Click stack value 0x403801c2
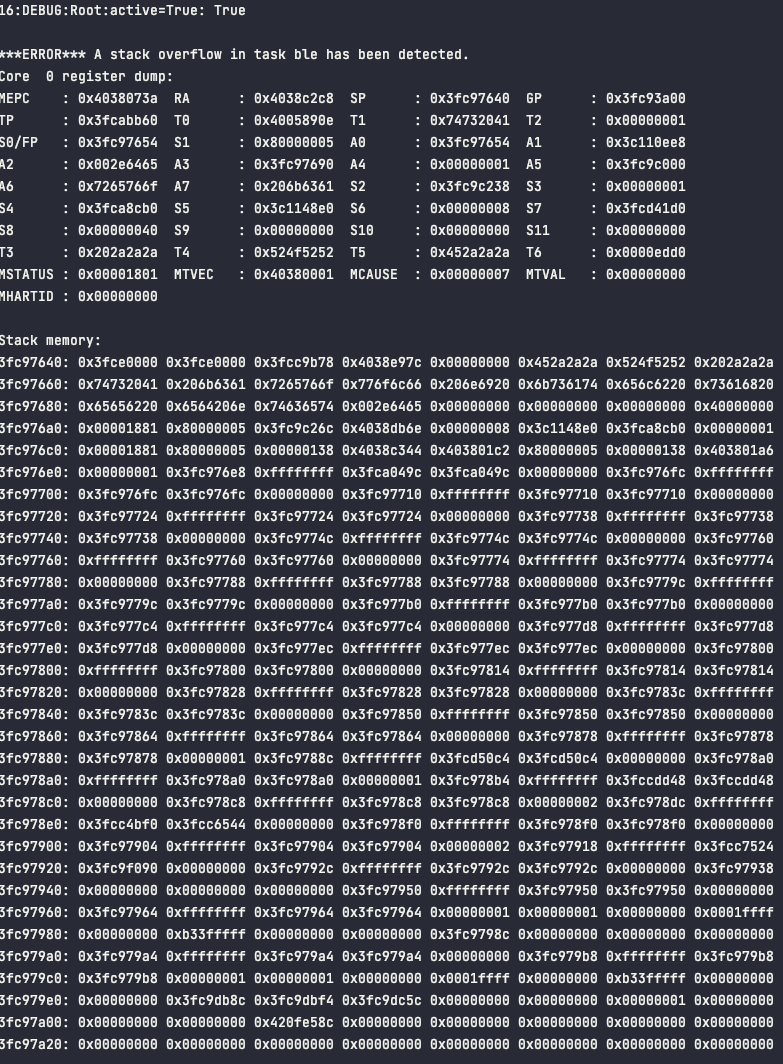The width and height of the screenshot is (783, 1064). pos(470,451)
